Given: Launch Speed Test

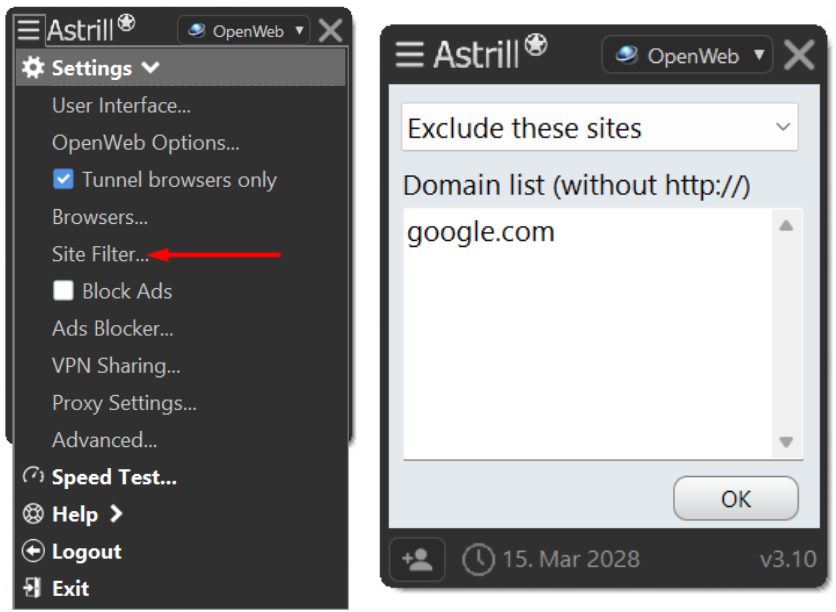Looking at the screenshot, I should click(114, 477).
